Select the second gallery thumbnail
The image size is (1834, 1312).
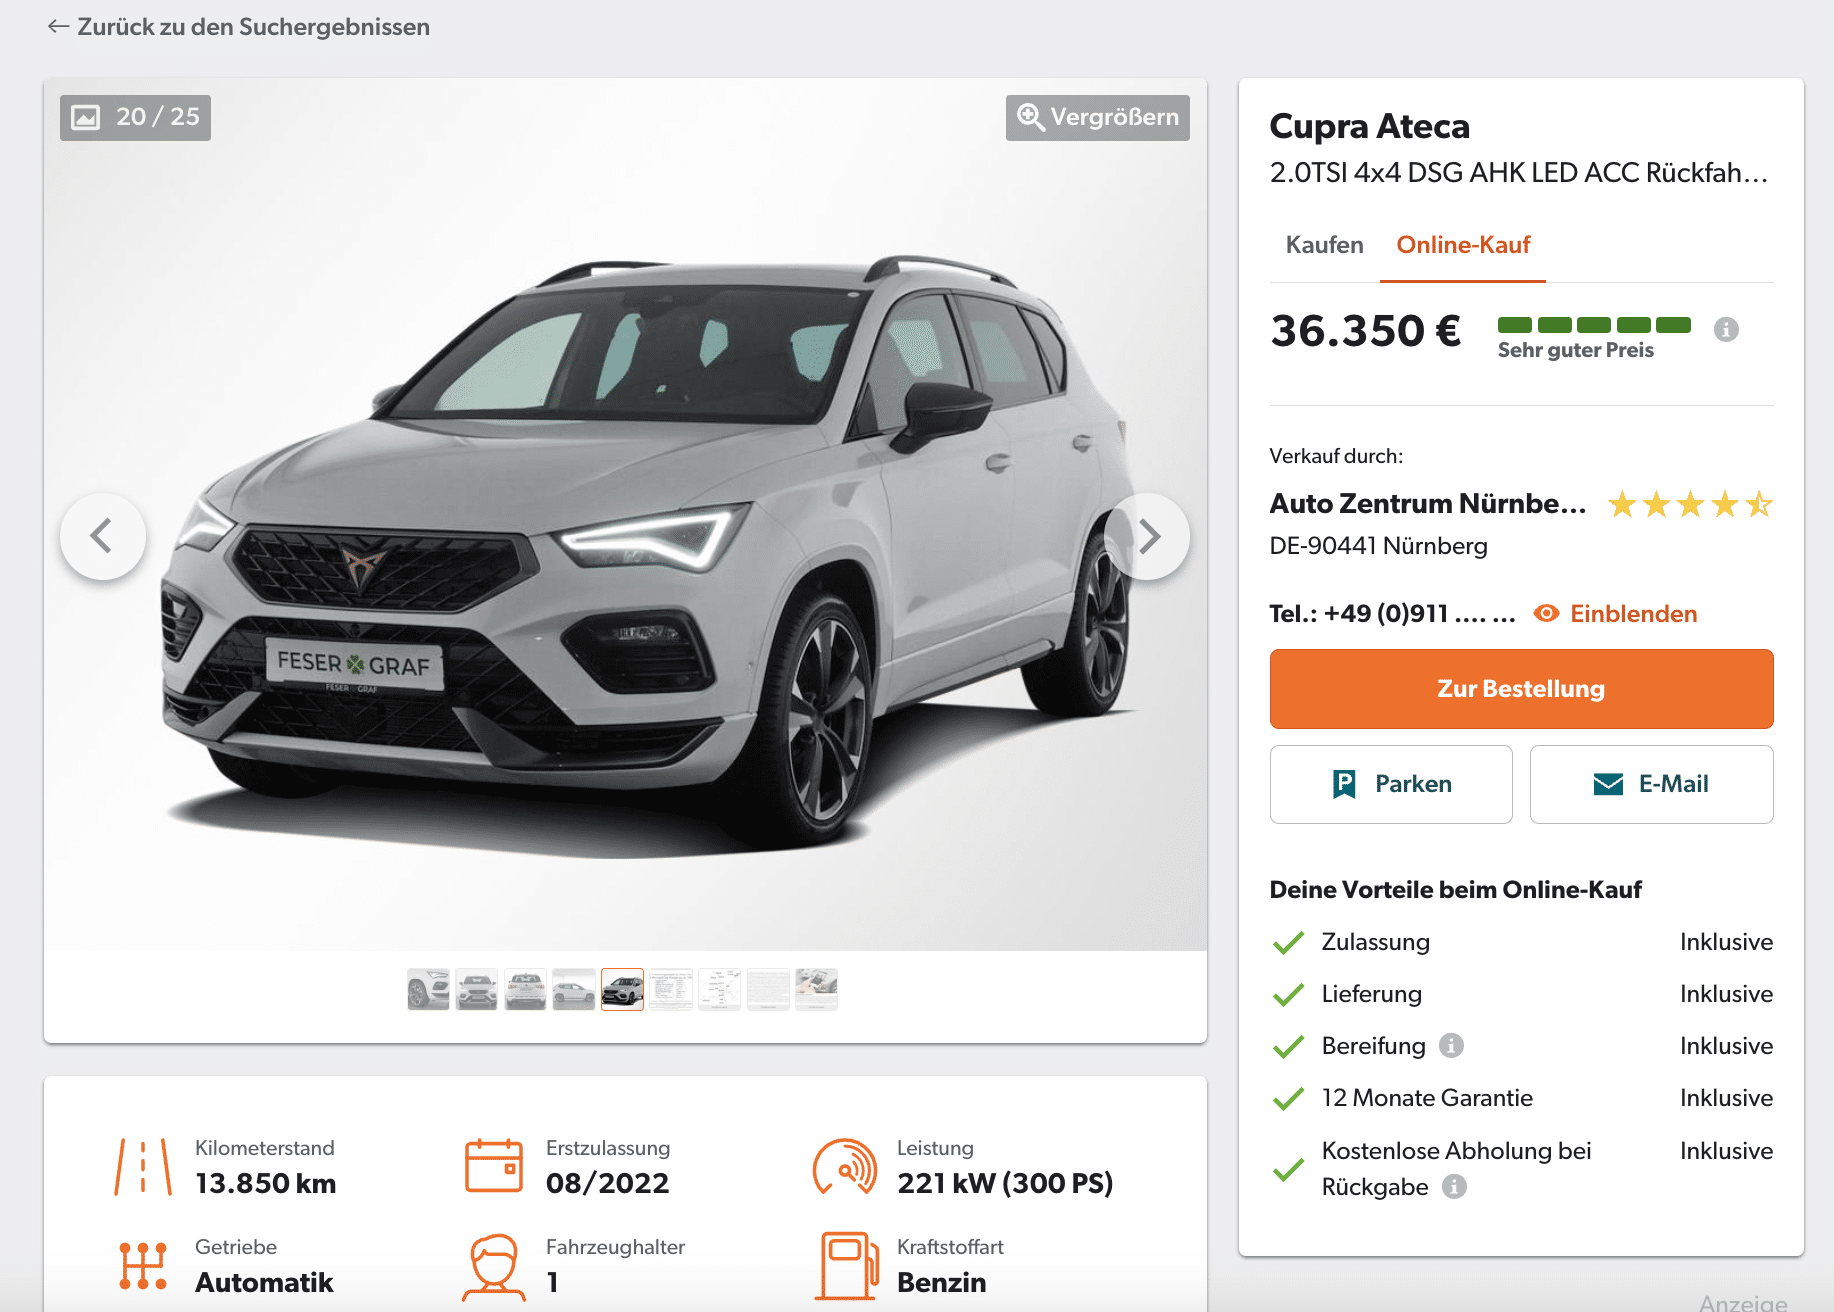click(477, 989)
